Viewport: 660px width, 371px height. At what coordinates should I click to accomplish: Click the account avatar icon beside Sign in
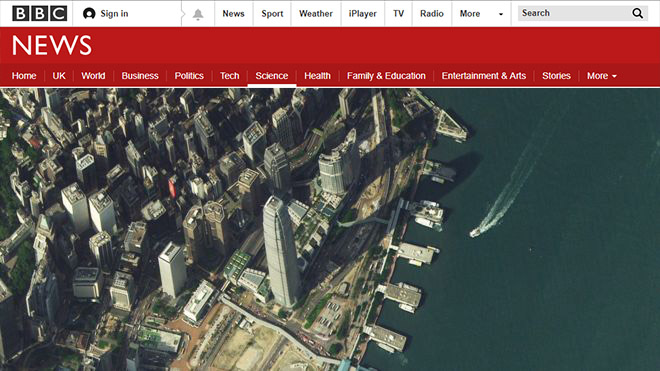[x=89, y=13]
